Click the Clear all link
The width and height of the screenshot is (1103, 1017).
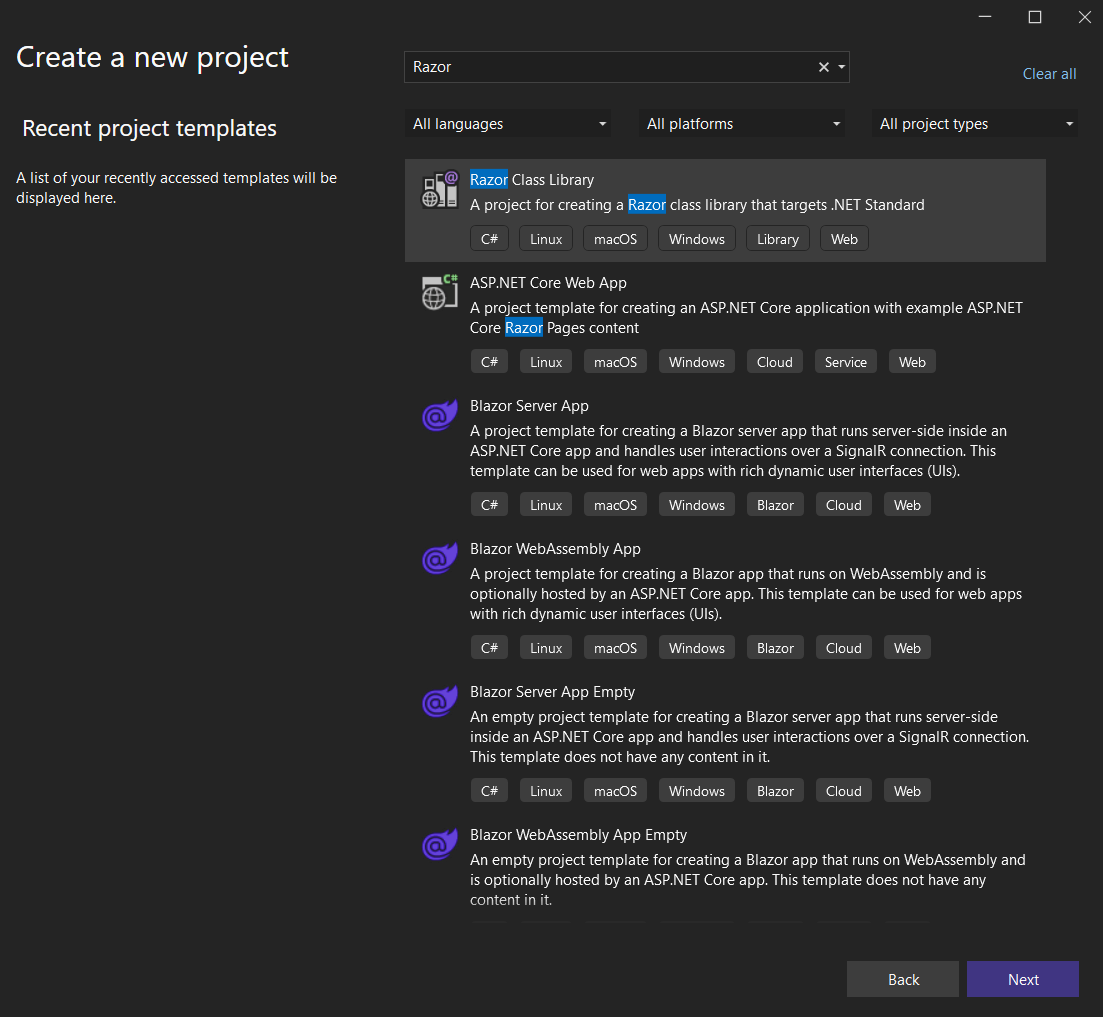[1049, 73]
